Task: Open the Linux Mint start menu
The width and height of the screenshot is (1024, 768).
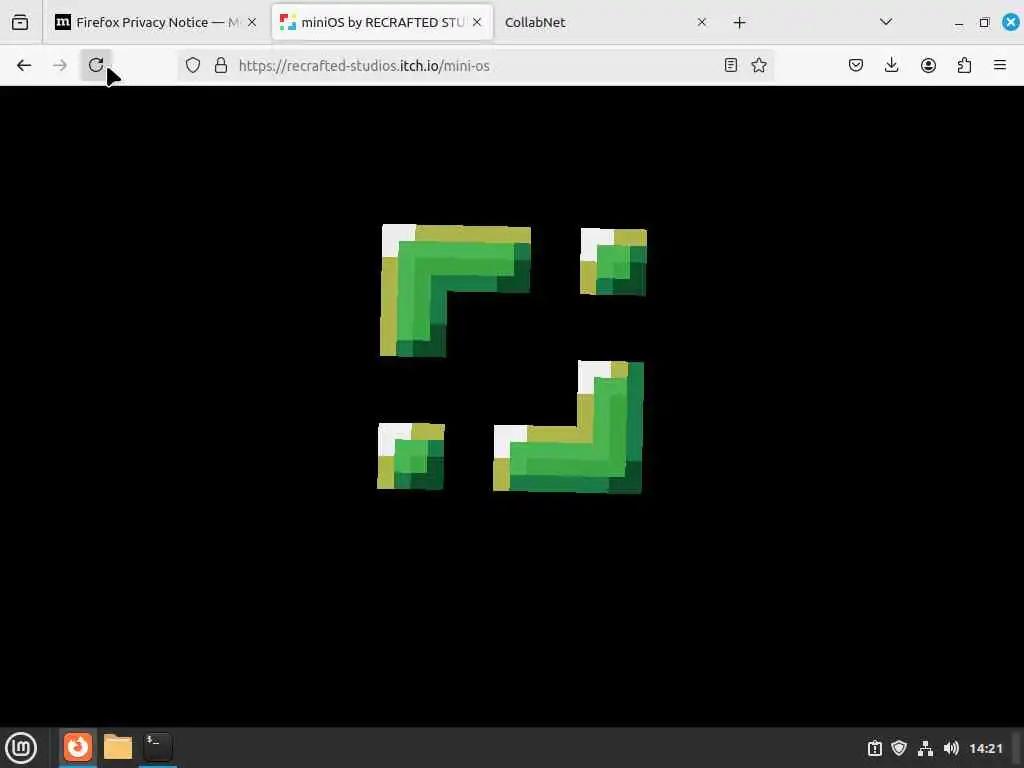Action: coord(21,748)
